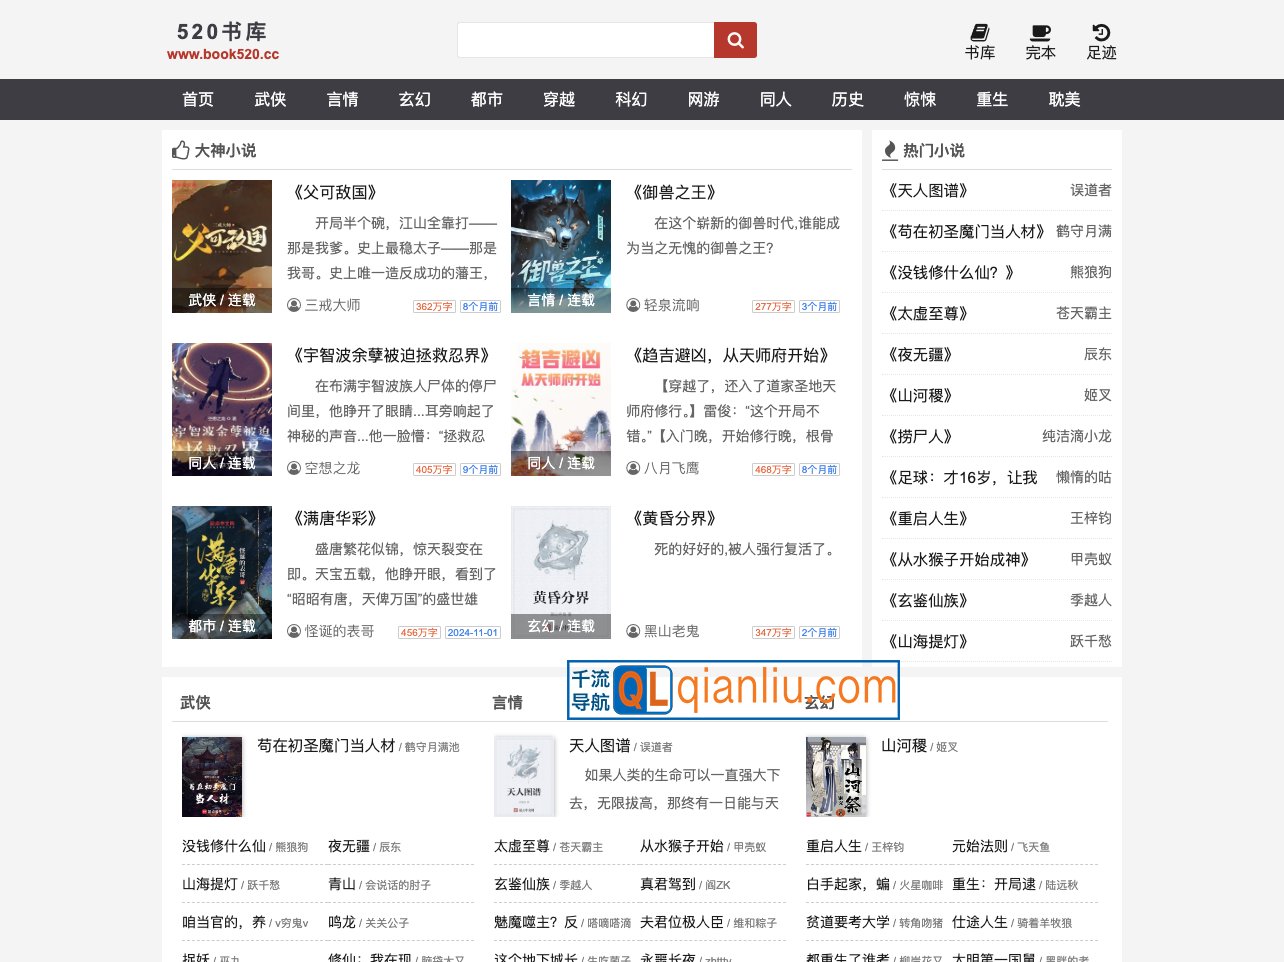Click the 完本 completed-books icon
Image resolution: width=1284 pixels, height=962 pixels.
(x=1040, y=31)
